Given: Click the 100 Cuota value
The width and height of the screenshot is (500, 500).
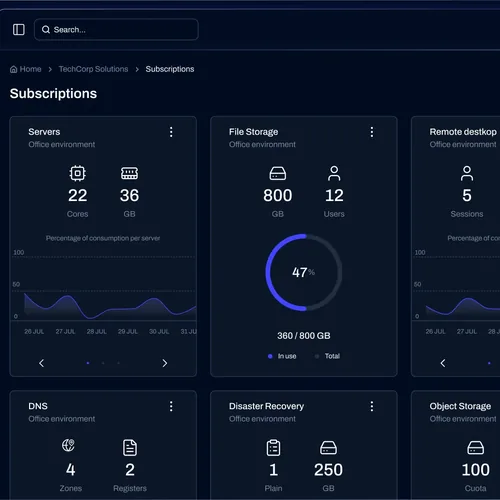Looking at the screenshot, I should 475,470.
